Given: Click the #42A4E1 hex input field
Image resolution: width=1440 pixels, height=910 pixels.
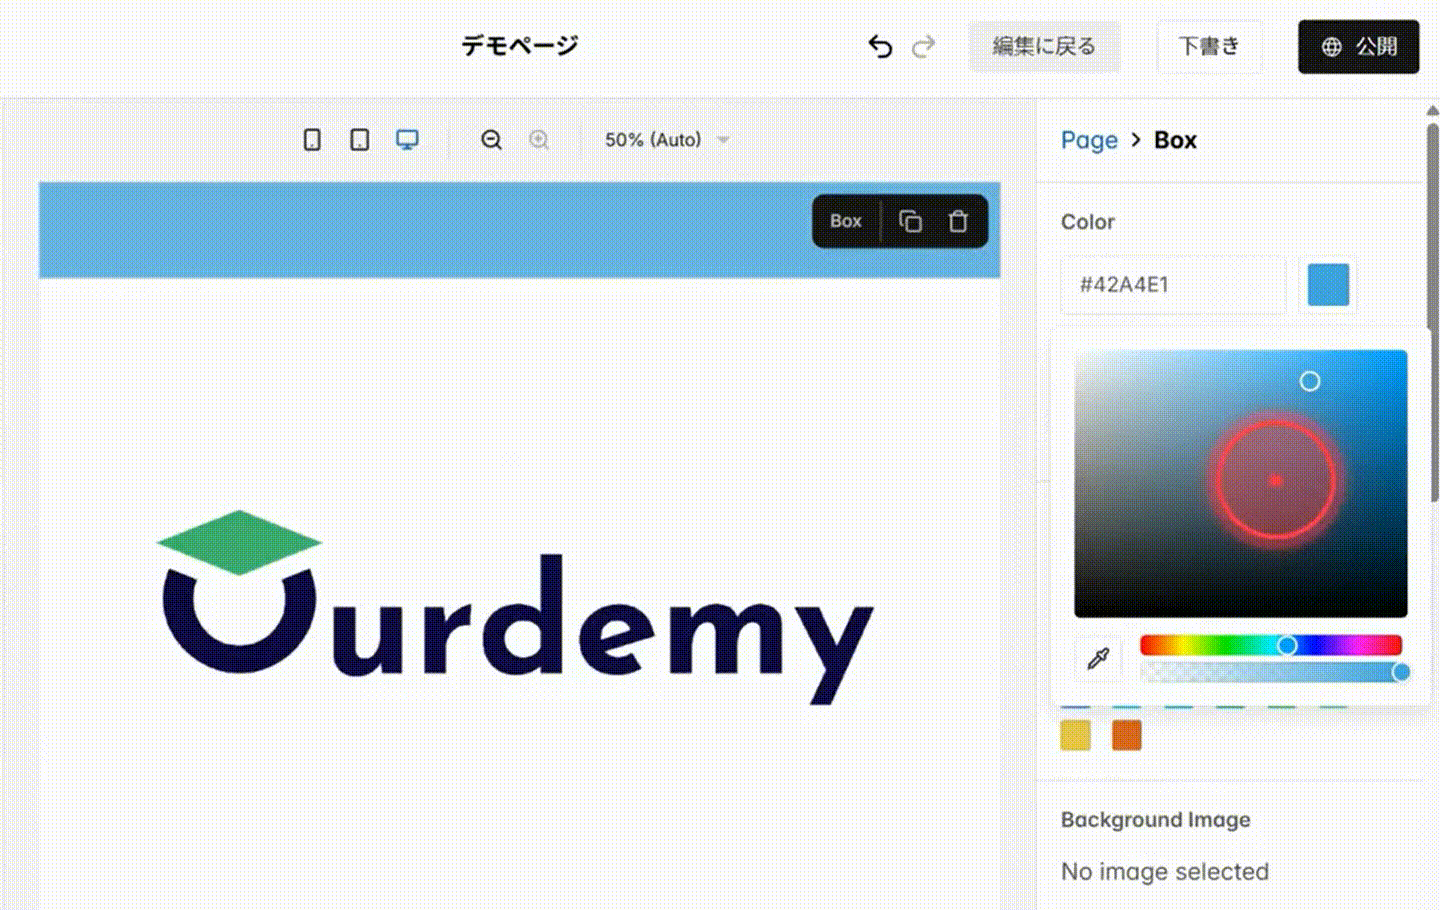Looking at the screenshot, I should tap(1172, 285).
